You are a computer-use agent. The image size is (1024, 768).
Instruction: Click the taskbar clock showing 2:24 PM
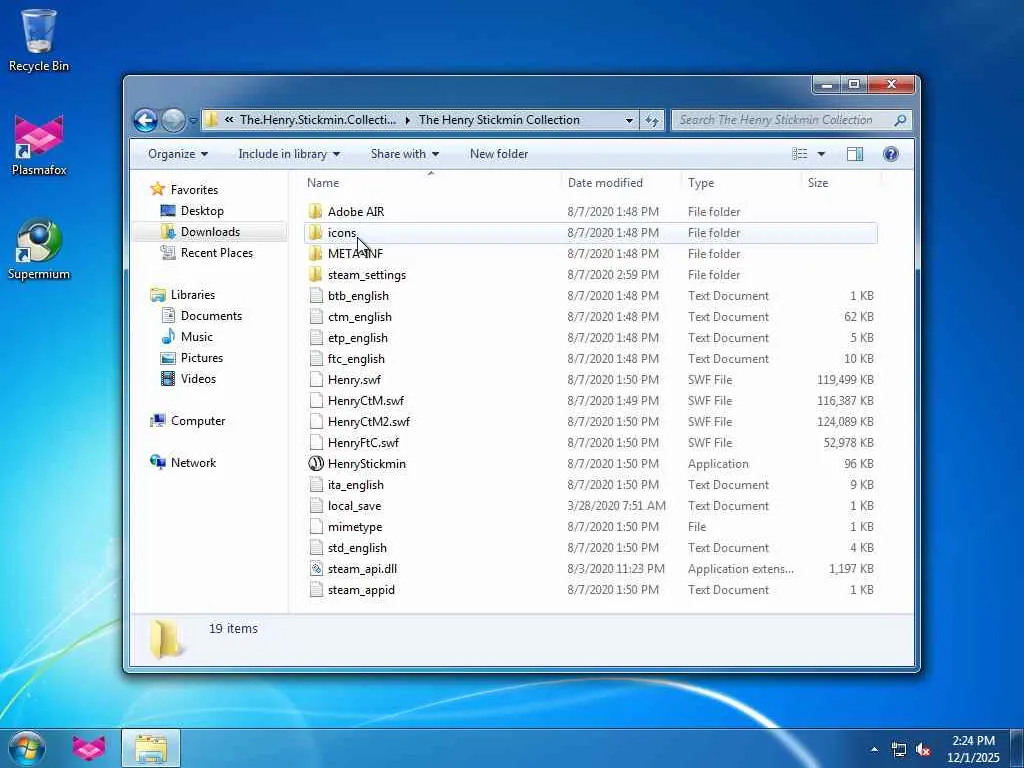(973, 749)
